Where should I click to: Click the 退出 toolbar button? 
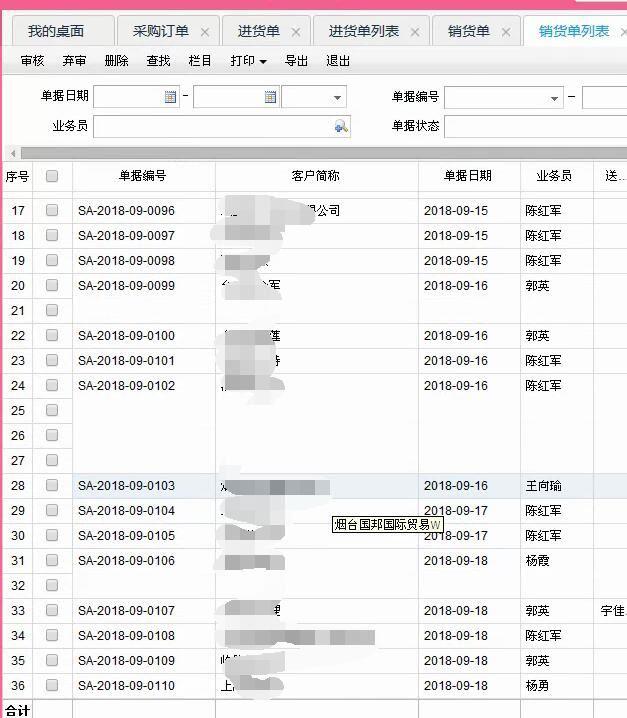click(x=338, y=61)
